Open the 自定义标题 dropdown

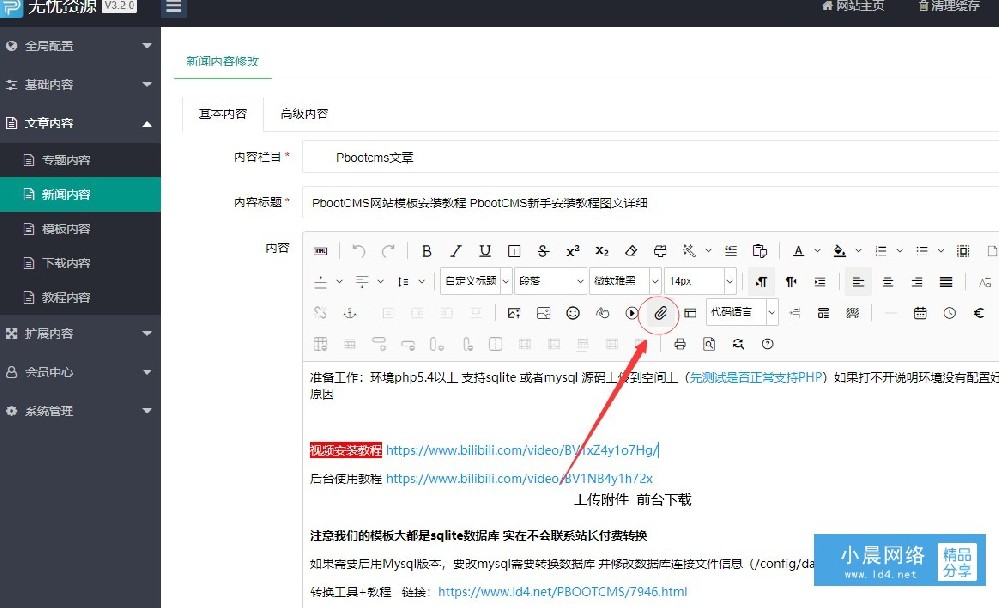click(476, 281)
